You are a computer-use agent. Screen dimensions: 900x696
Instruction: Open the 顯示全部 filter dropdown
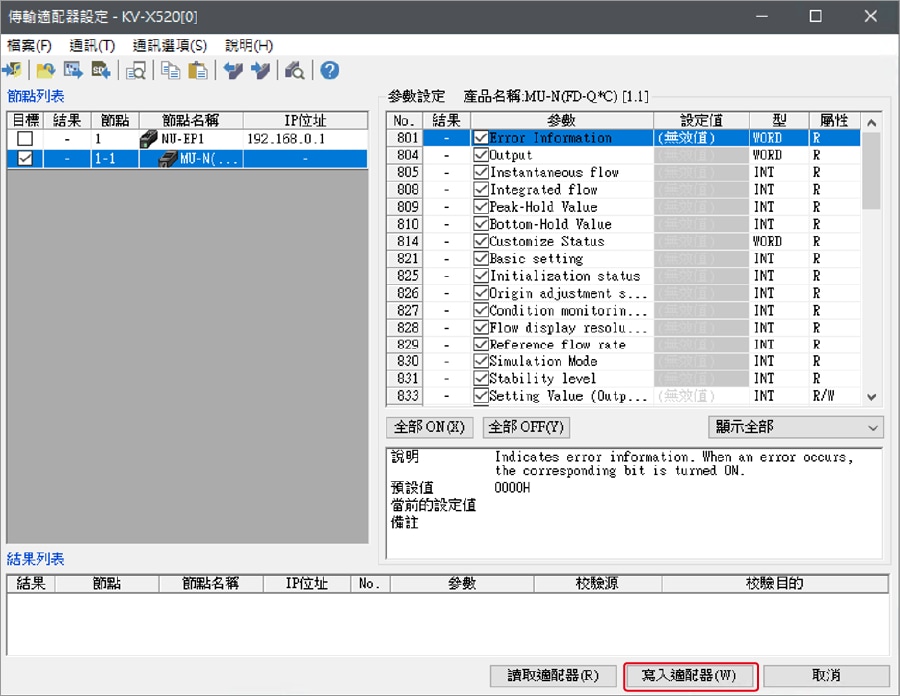point(796,427)
